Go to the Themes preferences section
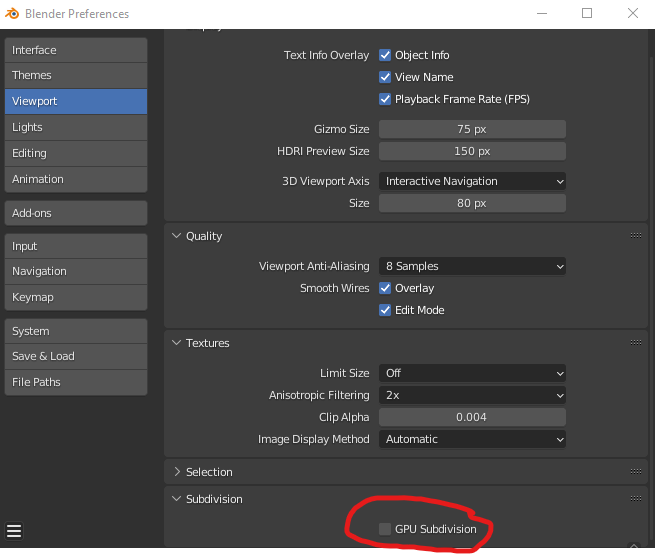 coord(75,75)
